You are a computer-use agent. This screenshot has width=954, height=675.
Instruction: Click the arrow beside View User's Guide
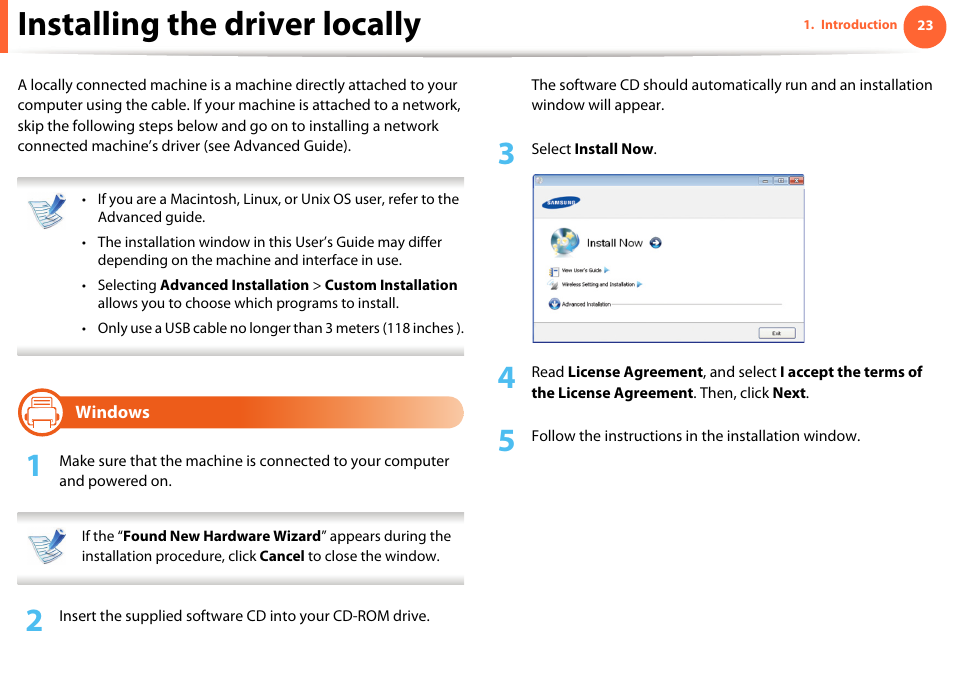pyautogui.click(x=606, y=270)
